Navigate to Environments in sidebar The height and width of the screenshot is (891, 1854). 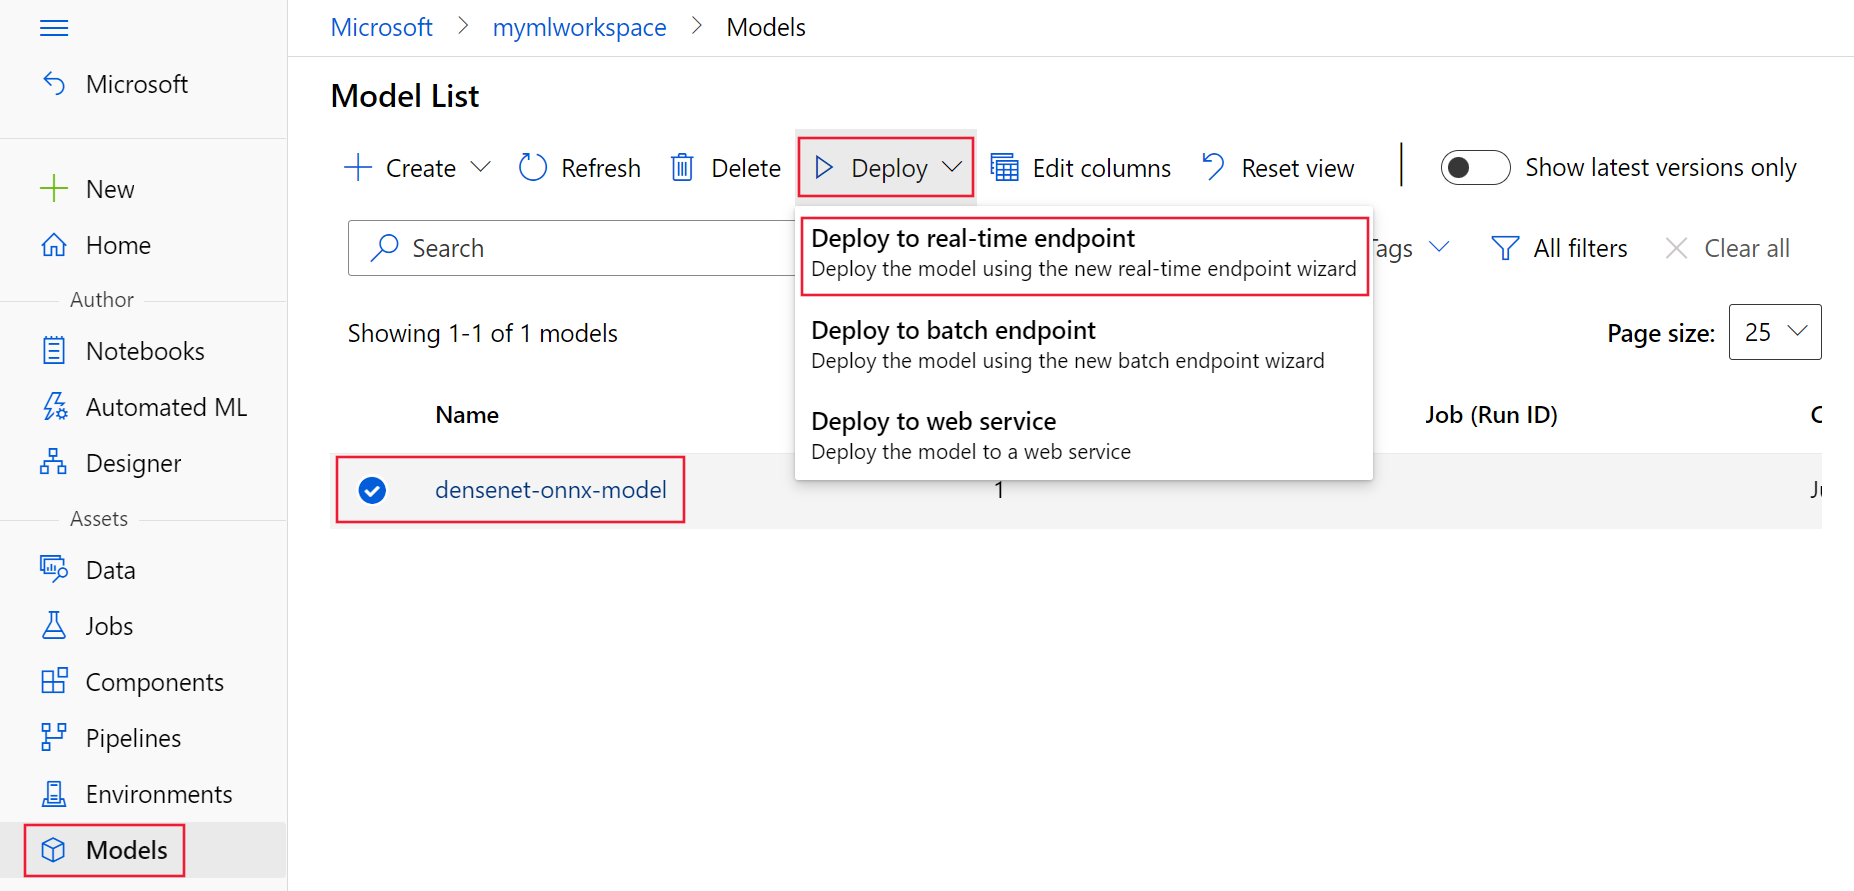pos(158,794)
